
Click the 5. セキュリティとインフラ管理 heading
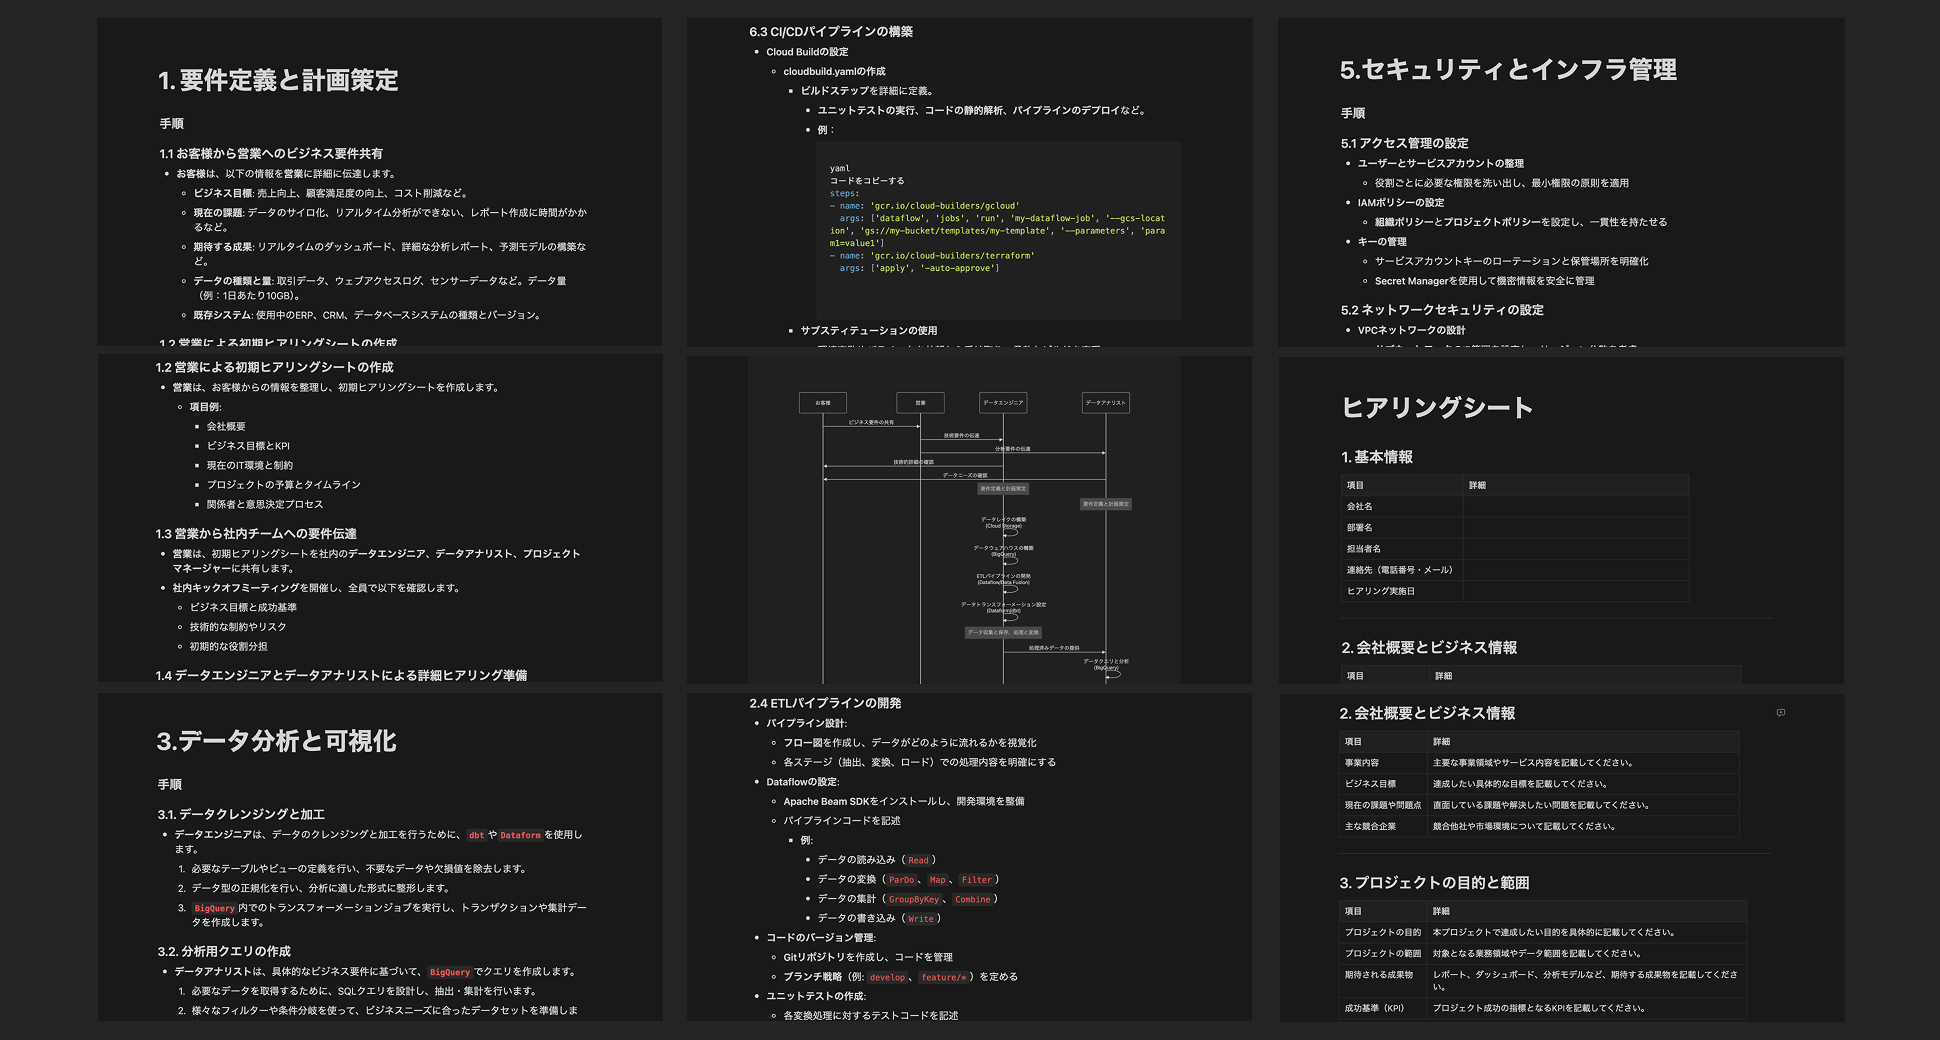tap(1508, 70)
